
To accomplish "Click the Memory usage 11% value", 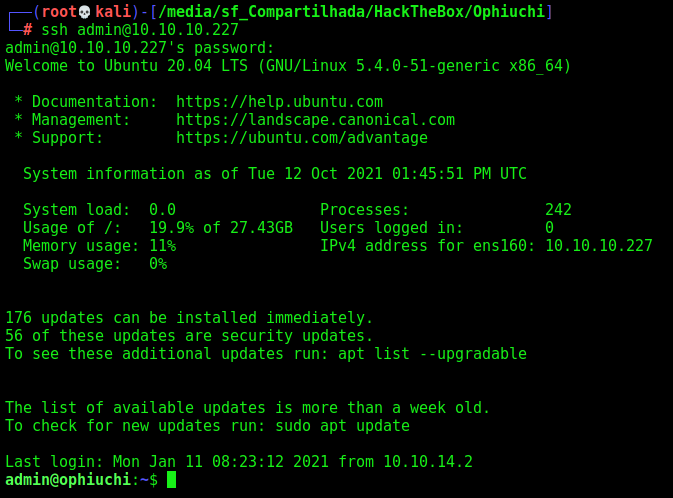I will click(x=163, y=246).
